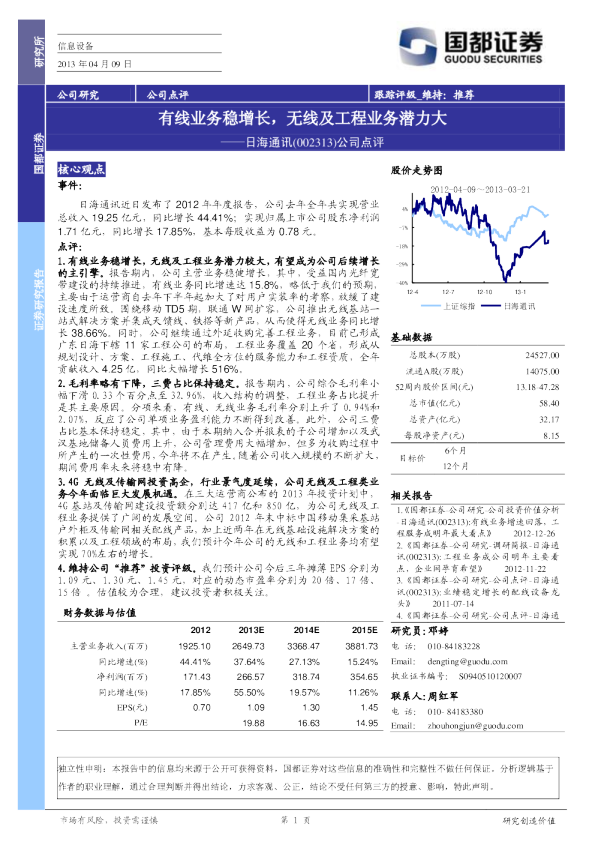Click the 总市值 value 58.40
Screen dimensions: 595x842
pos(549,403)
